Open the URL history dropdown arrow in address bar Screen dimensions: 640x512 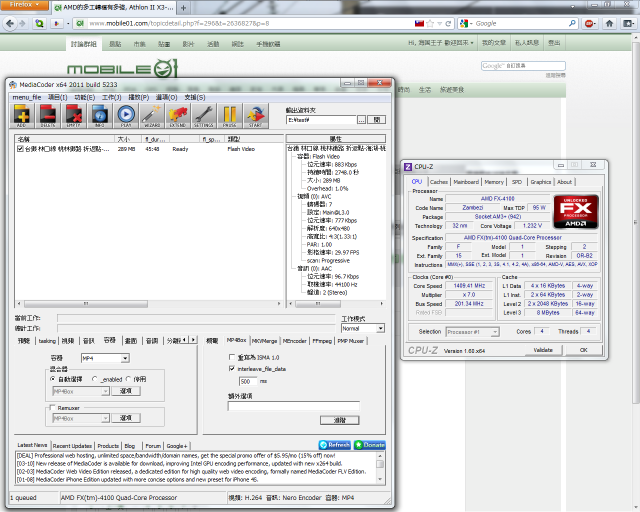pyautogui.click(x=440, y=24)
